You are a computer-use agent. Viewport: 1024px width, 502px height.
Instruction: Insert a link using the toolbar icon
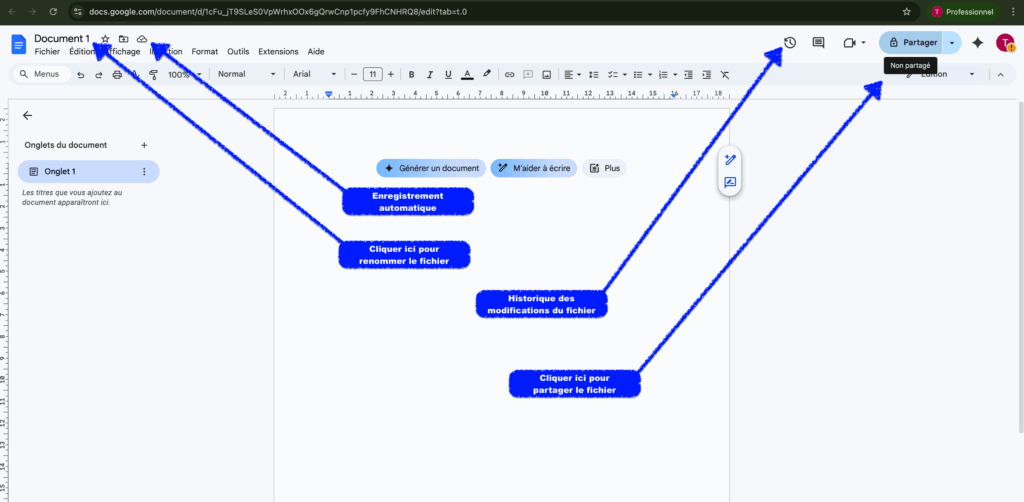pyautogui.click(x=509, y=74)
